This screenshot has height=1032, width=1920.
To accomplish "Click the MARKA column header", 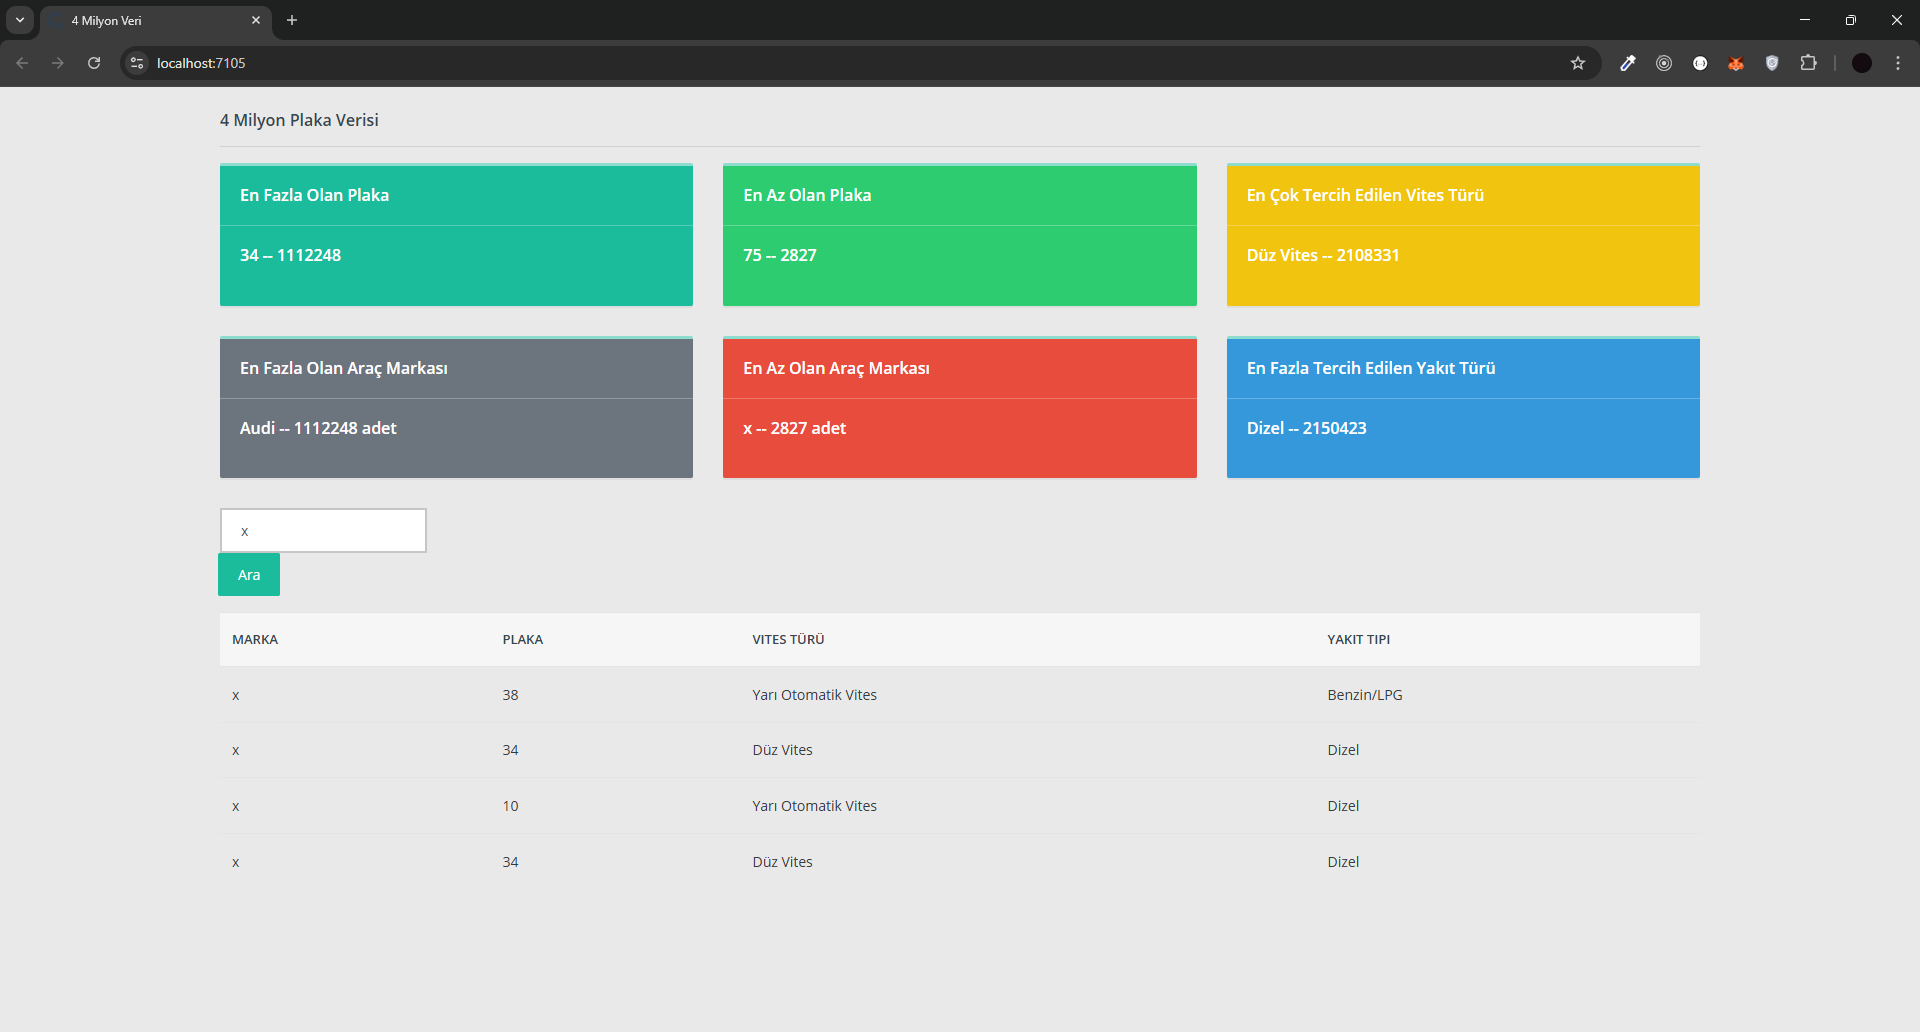I will pos(255,640).
